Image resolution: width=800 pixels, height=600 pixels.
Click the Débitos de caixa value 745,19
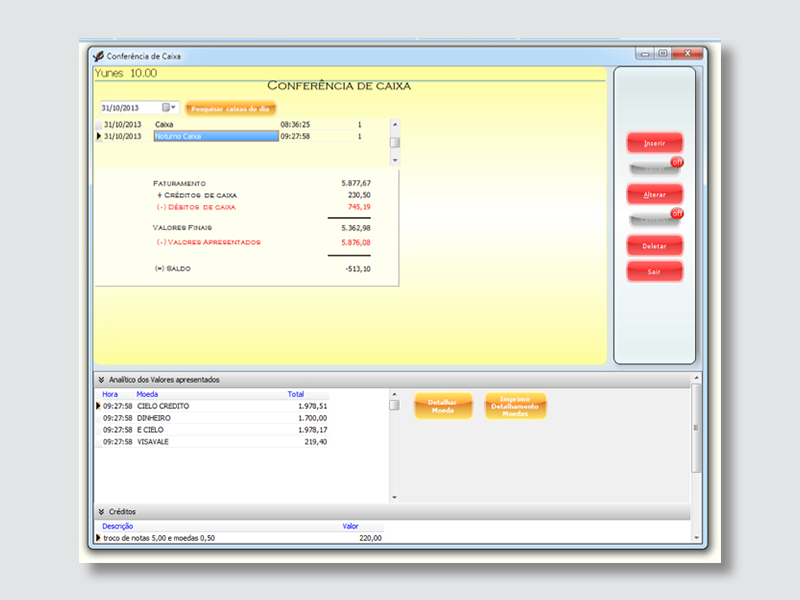(359, 207)
